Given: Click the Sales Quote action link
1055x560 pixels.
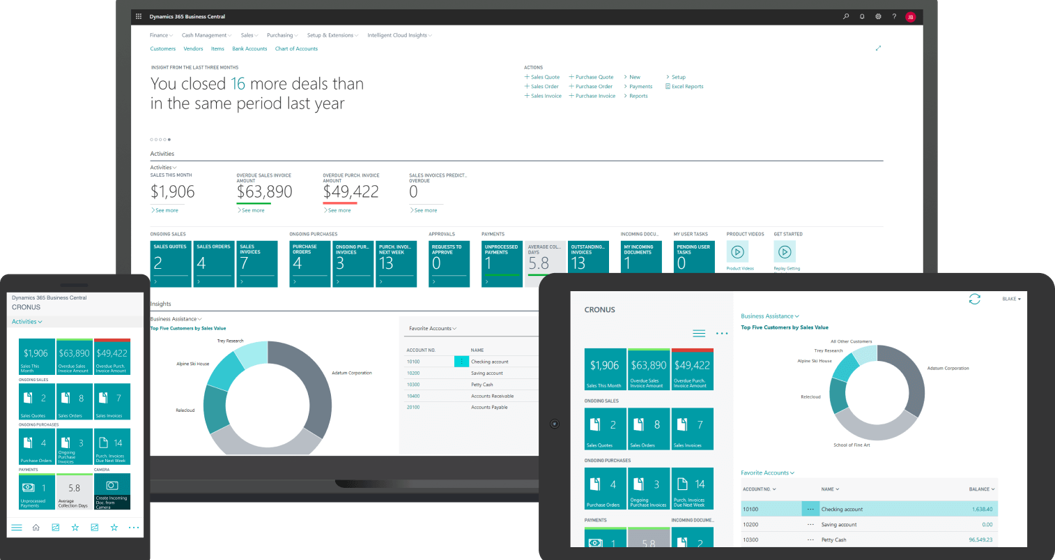Looking at the screenshot, I should [544, 77].
